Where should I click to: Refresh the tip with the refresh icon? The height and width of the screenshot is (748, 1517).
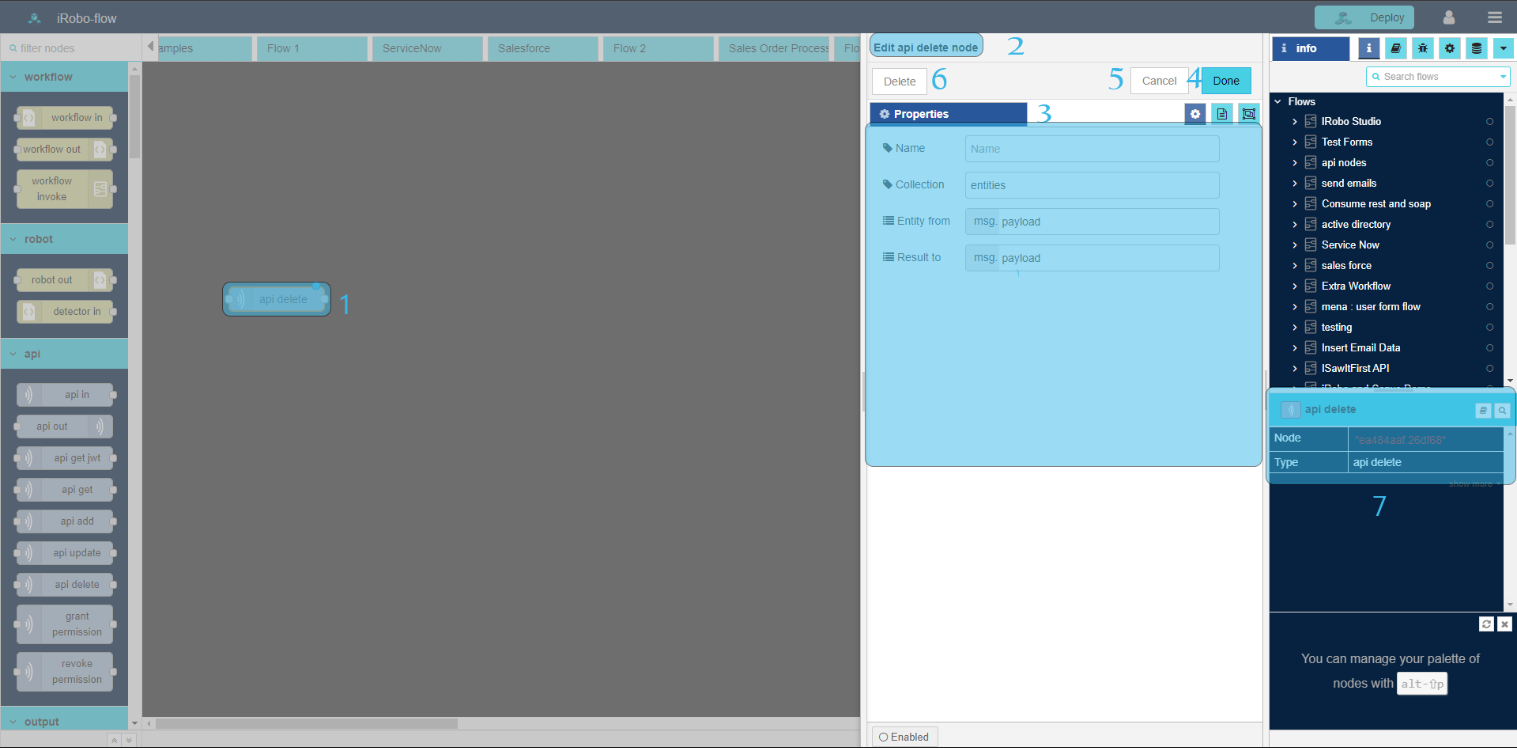click(x=1486, y=624)
